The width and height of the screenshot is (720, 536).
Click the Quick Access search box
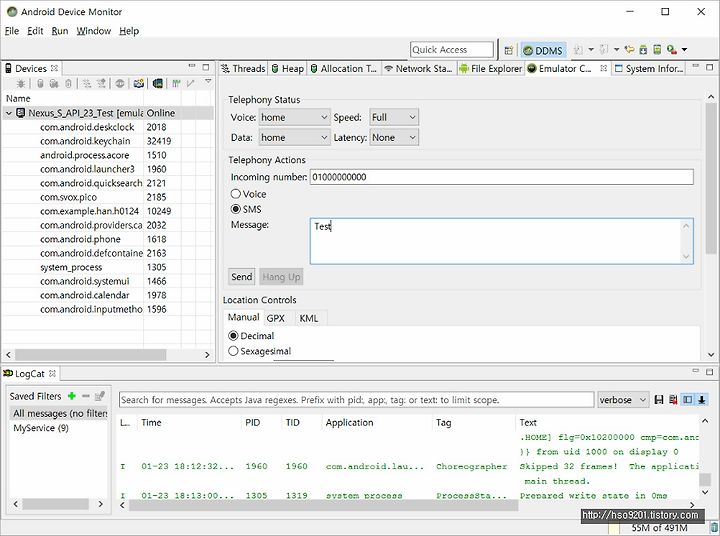[452, 50]
